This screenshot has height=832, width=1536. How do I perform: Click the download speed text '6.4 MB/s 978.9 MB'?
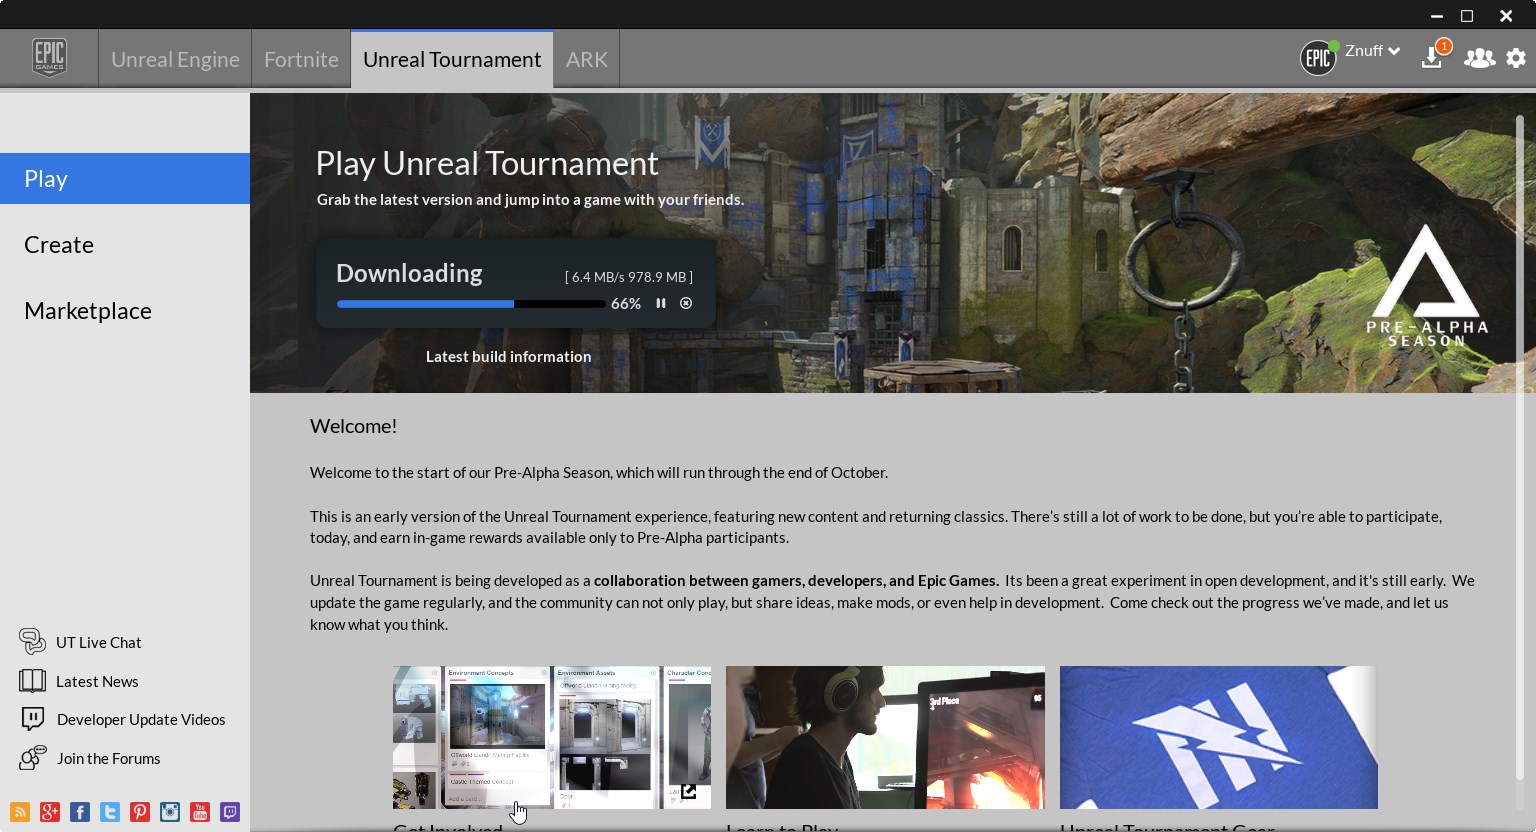pos(629,277)
